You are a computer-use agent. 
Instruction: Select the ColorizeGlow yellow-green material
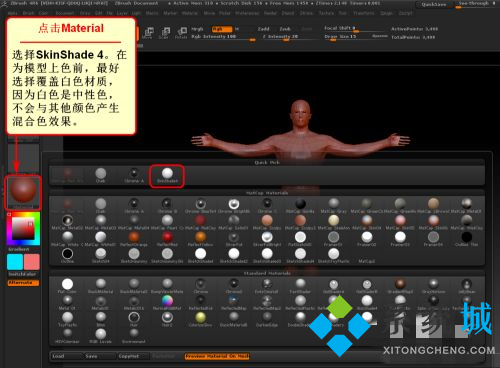pos(200,319)
